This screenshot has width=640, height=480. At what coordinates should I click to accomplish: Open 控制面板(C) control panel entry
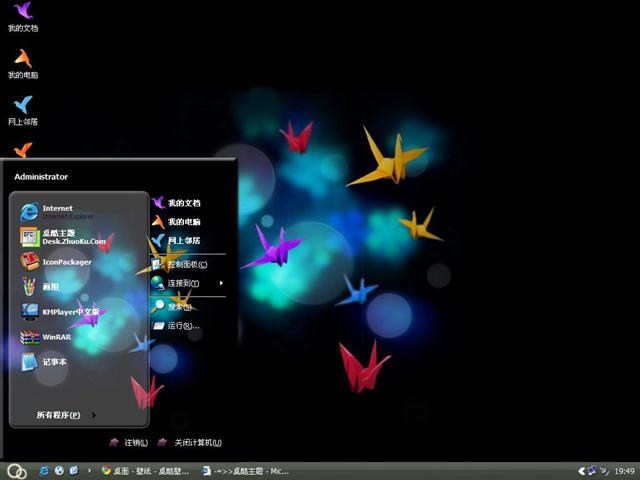(x=179, y=264)
